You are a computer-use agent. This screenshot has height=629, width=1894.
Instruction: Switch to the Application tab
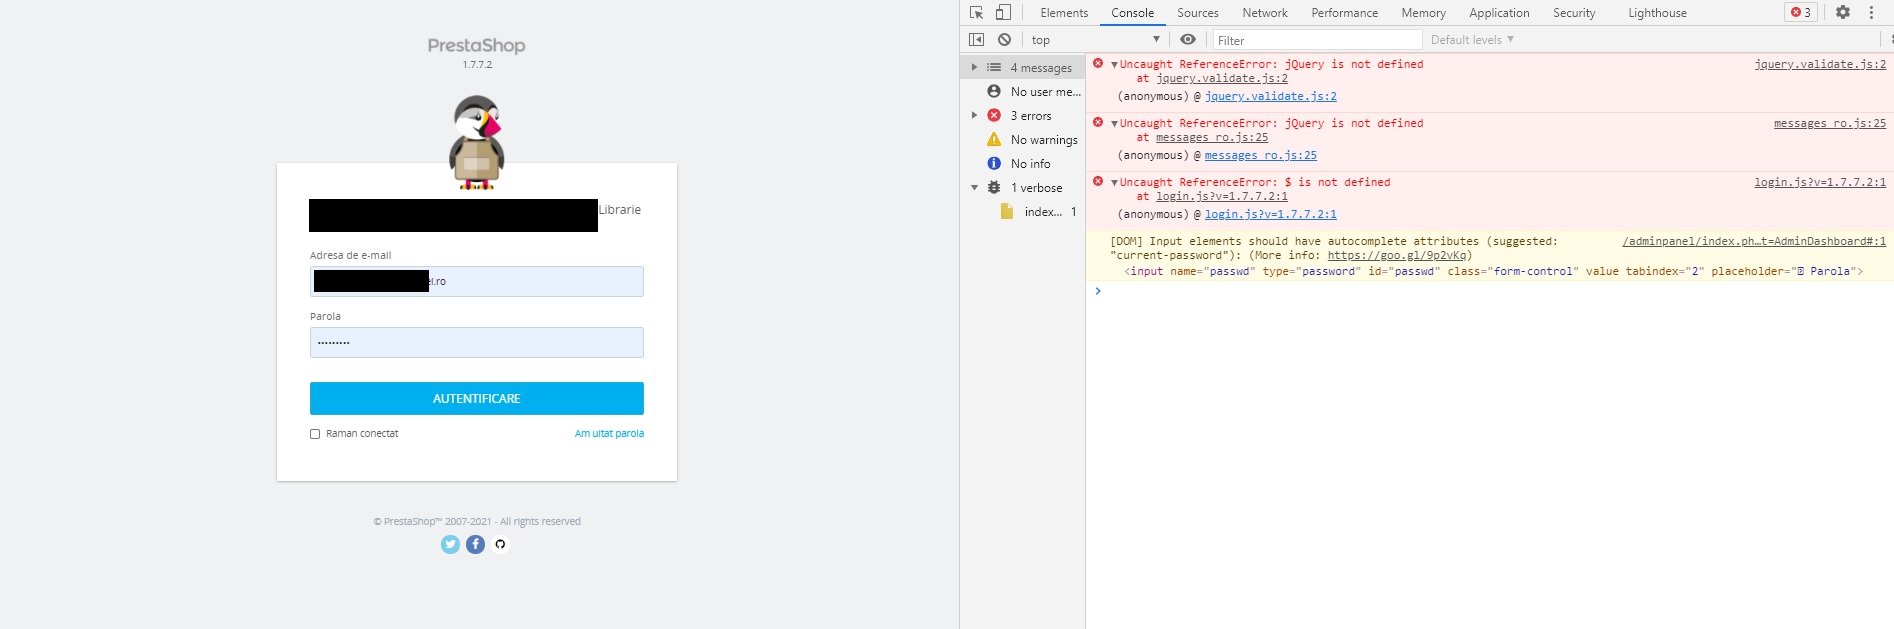[x=1499, y=13]
